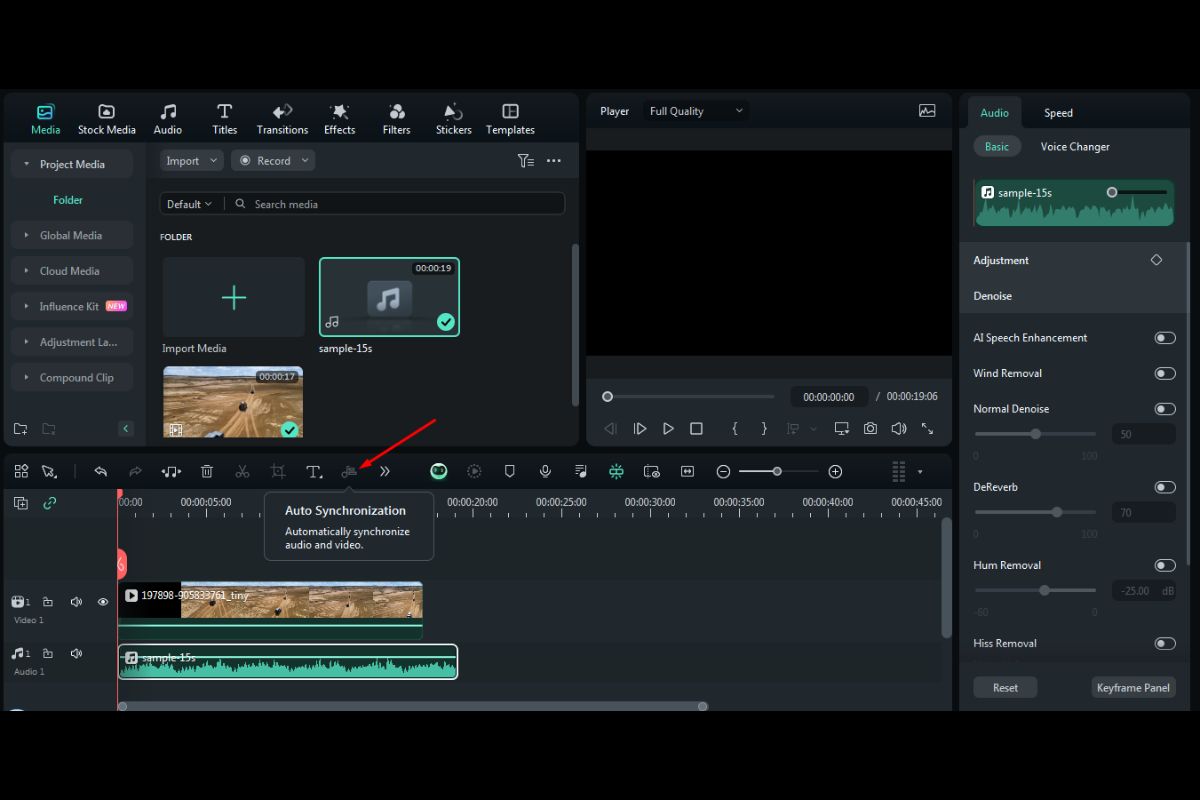The image size is (1200, 800).
Task: Click the zoom-out minus icon on timeline
Action: click(723, 472)
